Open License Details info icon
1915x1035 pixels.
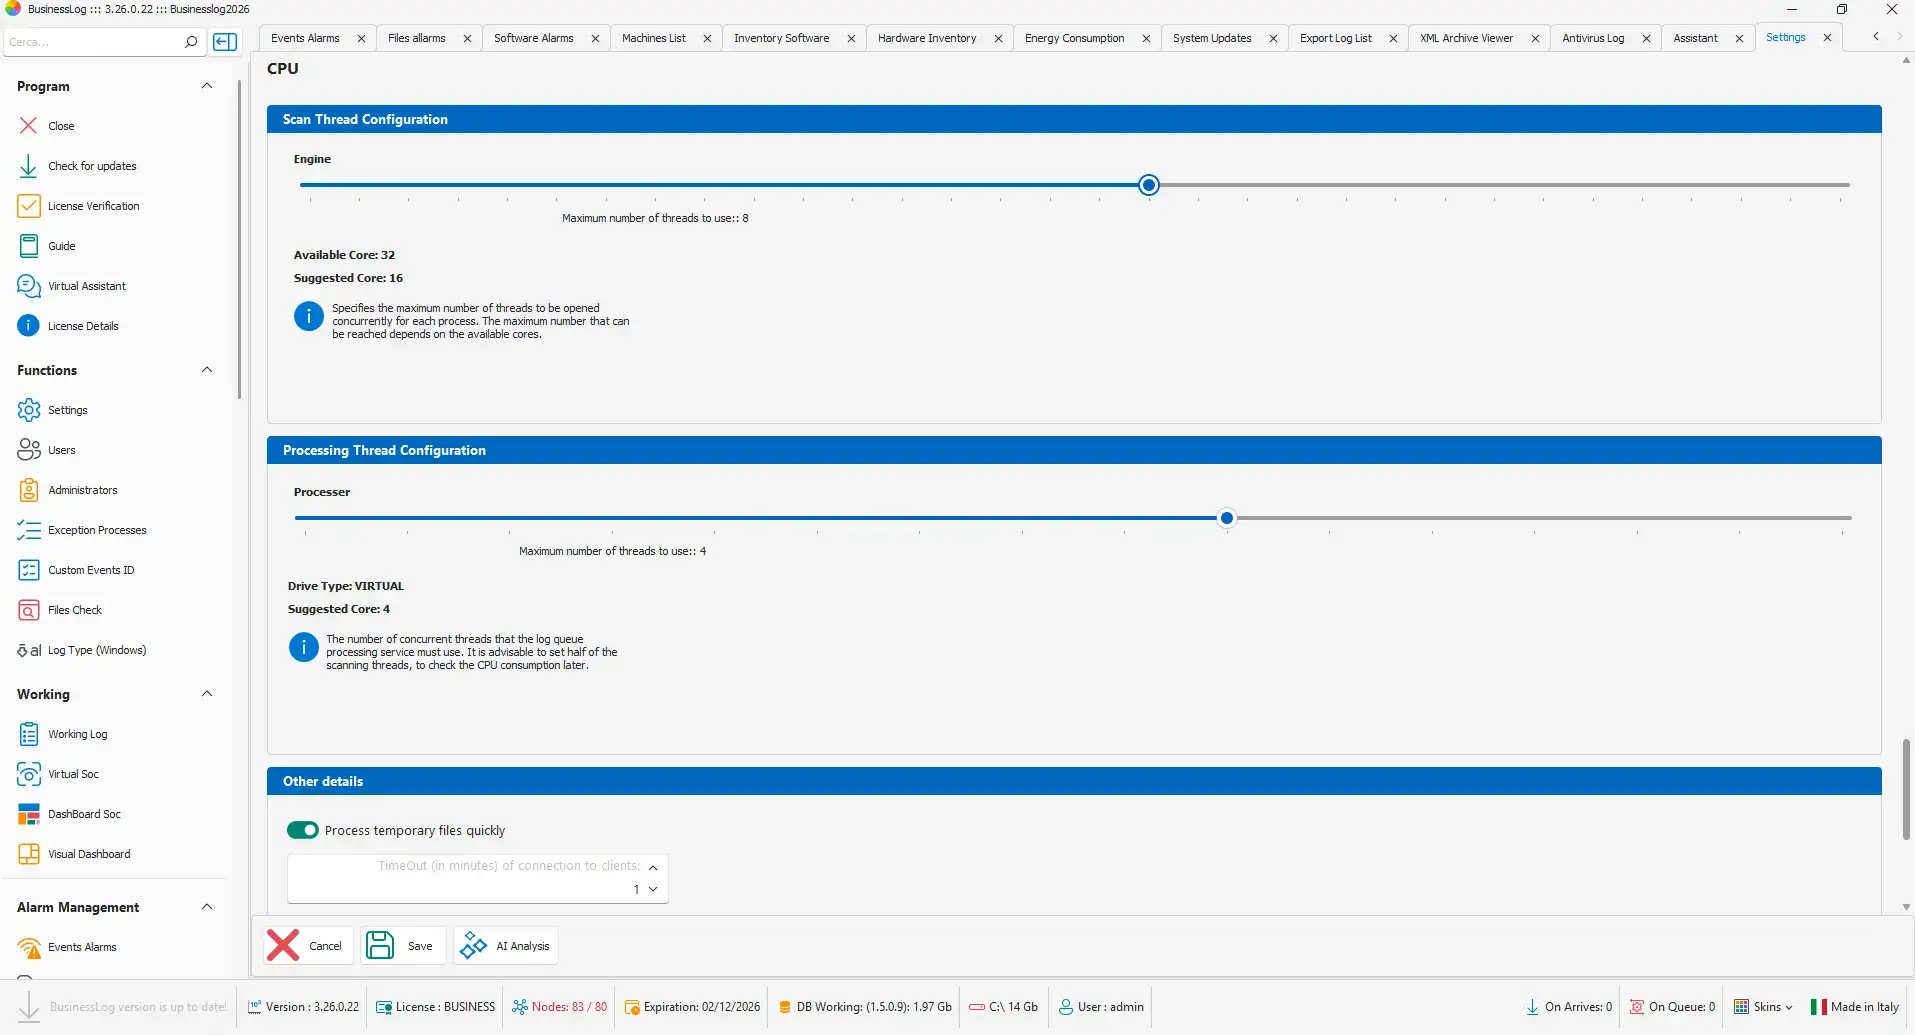click(x=28, y=326)
